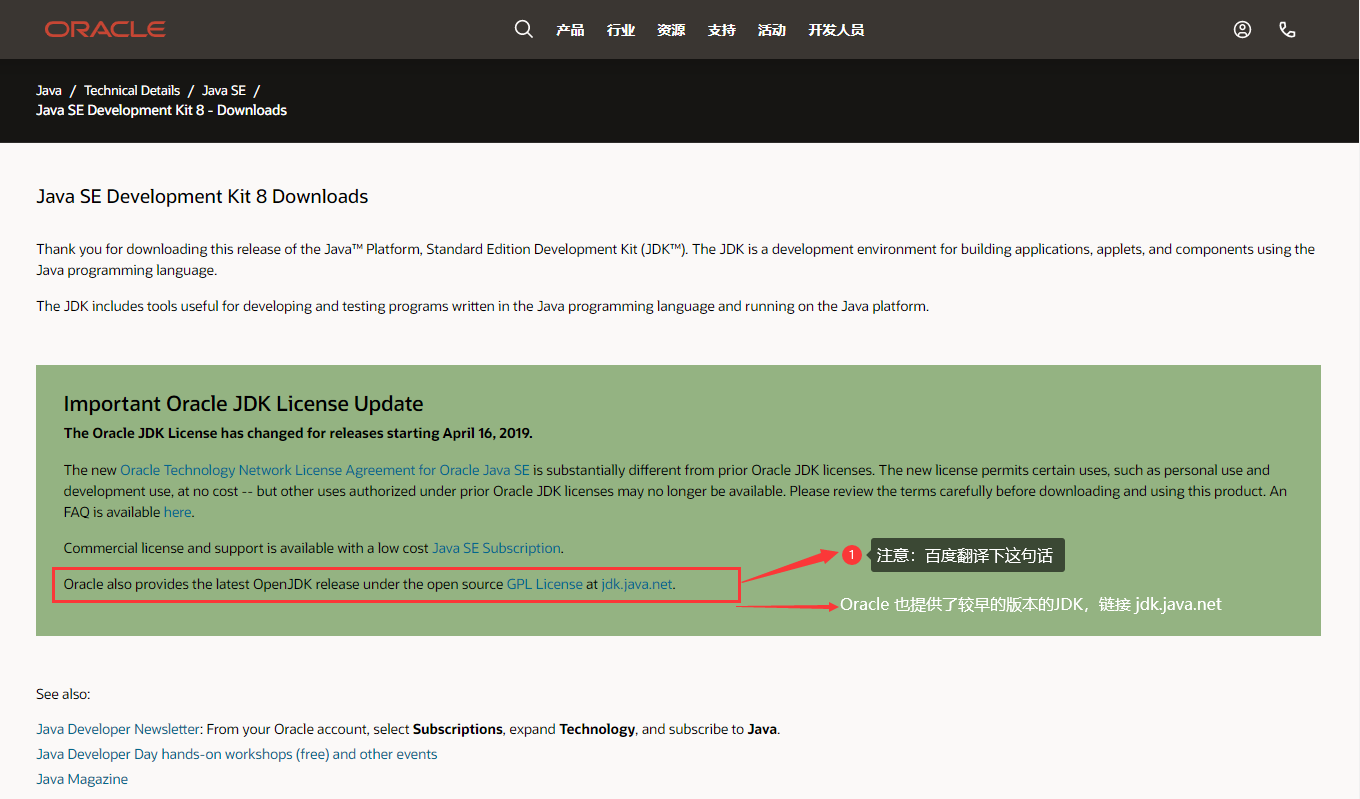Open Java Developer Day hands-on workshops link

coord(237,754)
